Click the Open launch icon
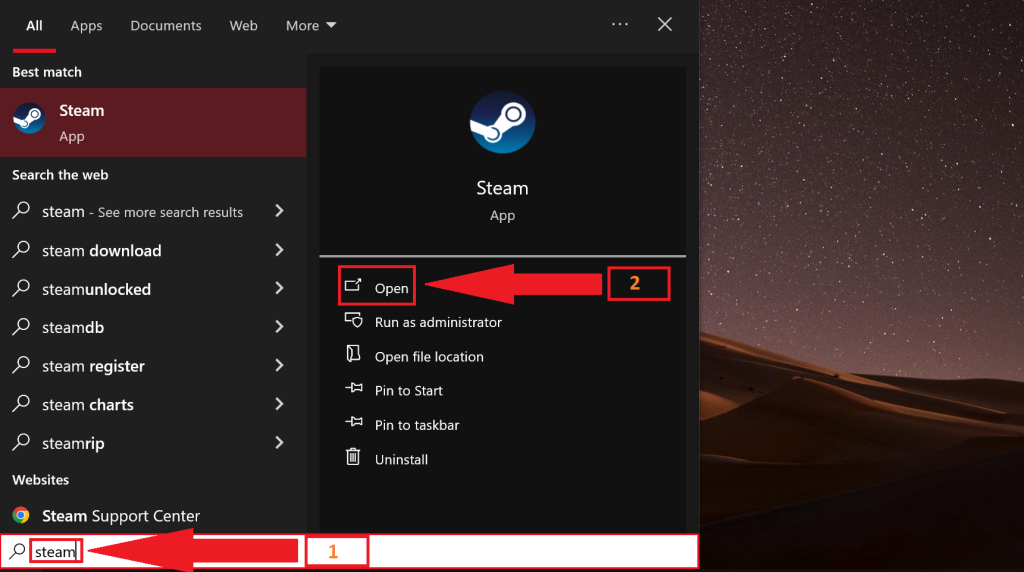Screen dimensions: 1024x572 (x=353, y=285)
